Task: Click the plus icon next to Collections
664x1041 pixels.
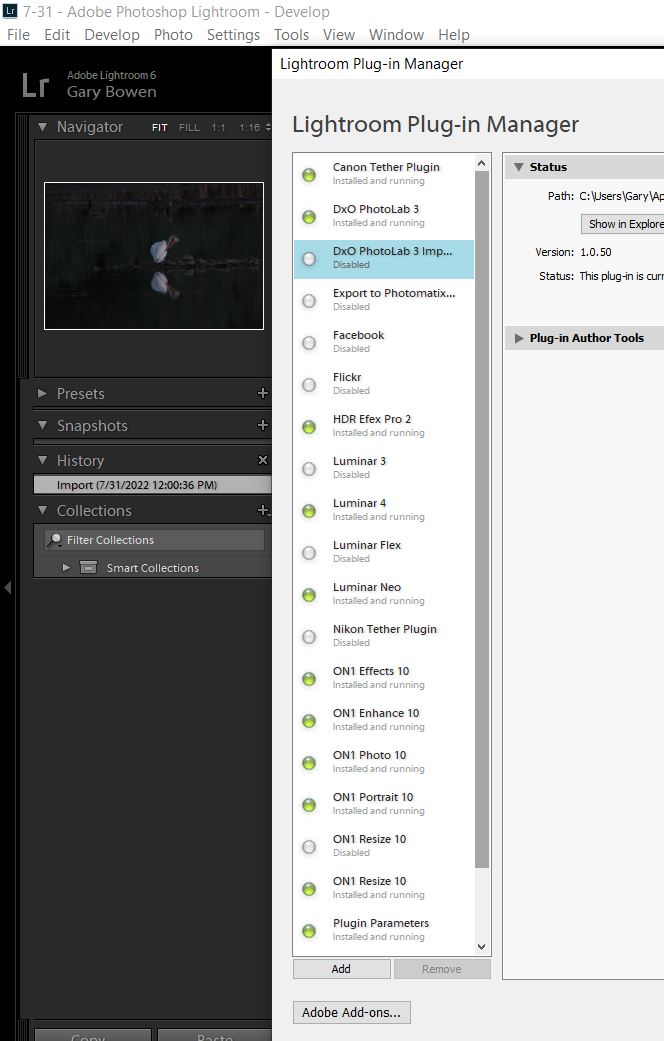Action: [x=262, y=511]
